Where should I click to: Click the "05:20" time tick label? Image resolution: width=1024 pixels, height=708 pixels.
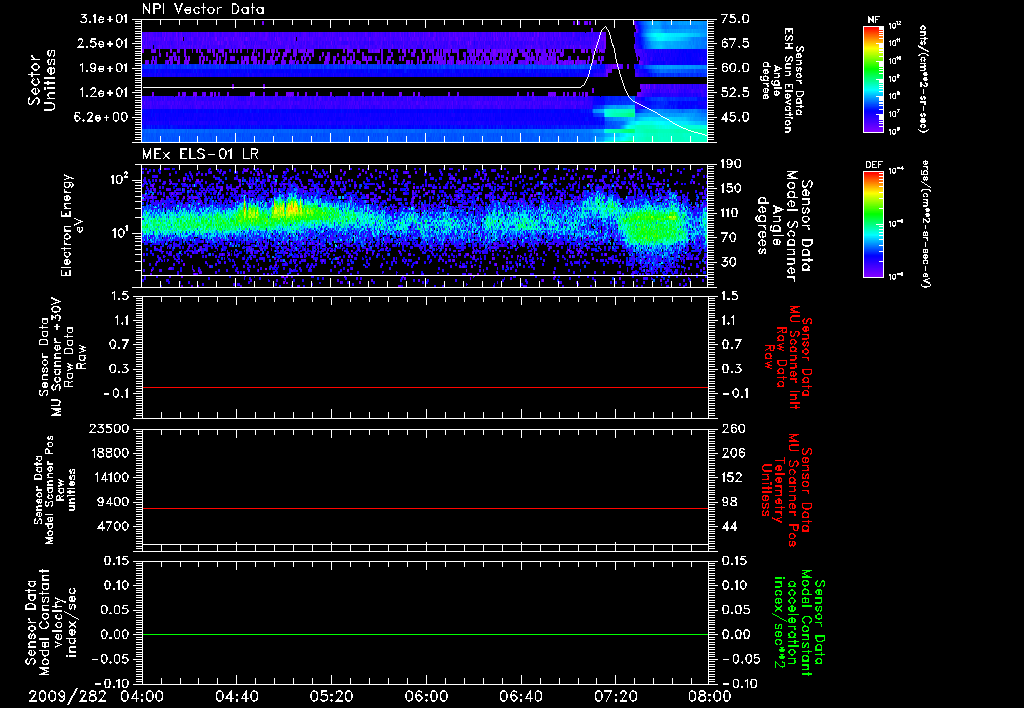331,696
